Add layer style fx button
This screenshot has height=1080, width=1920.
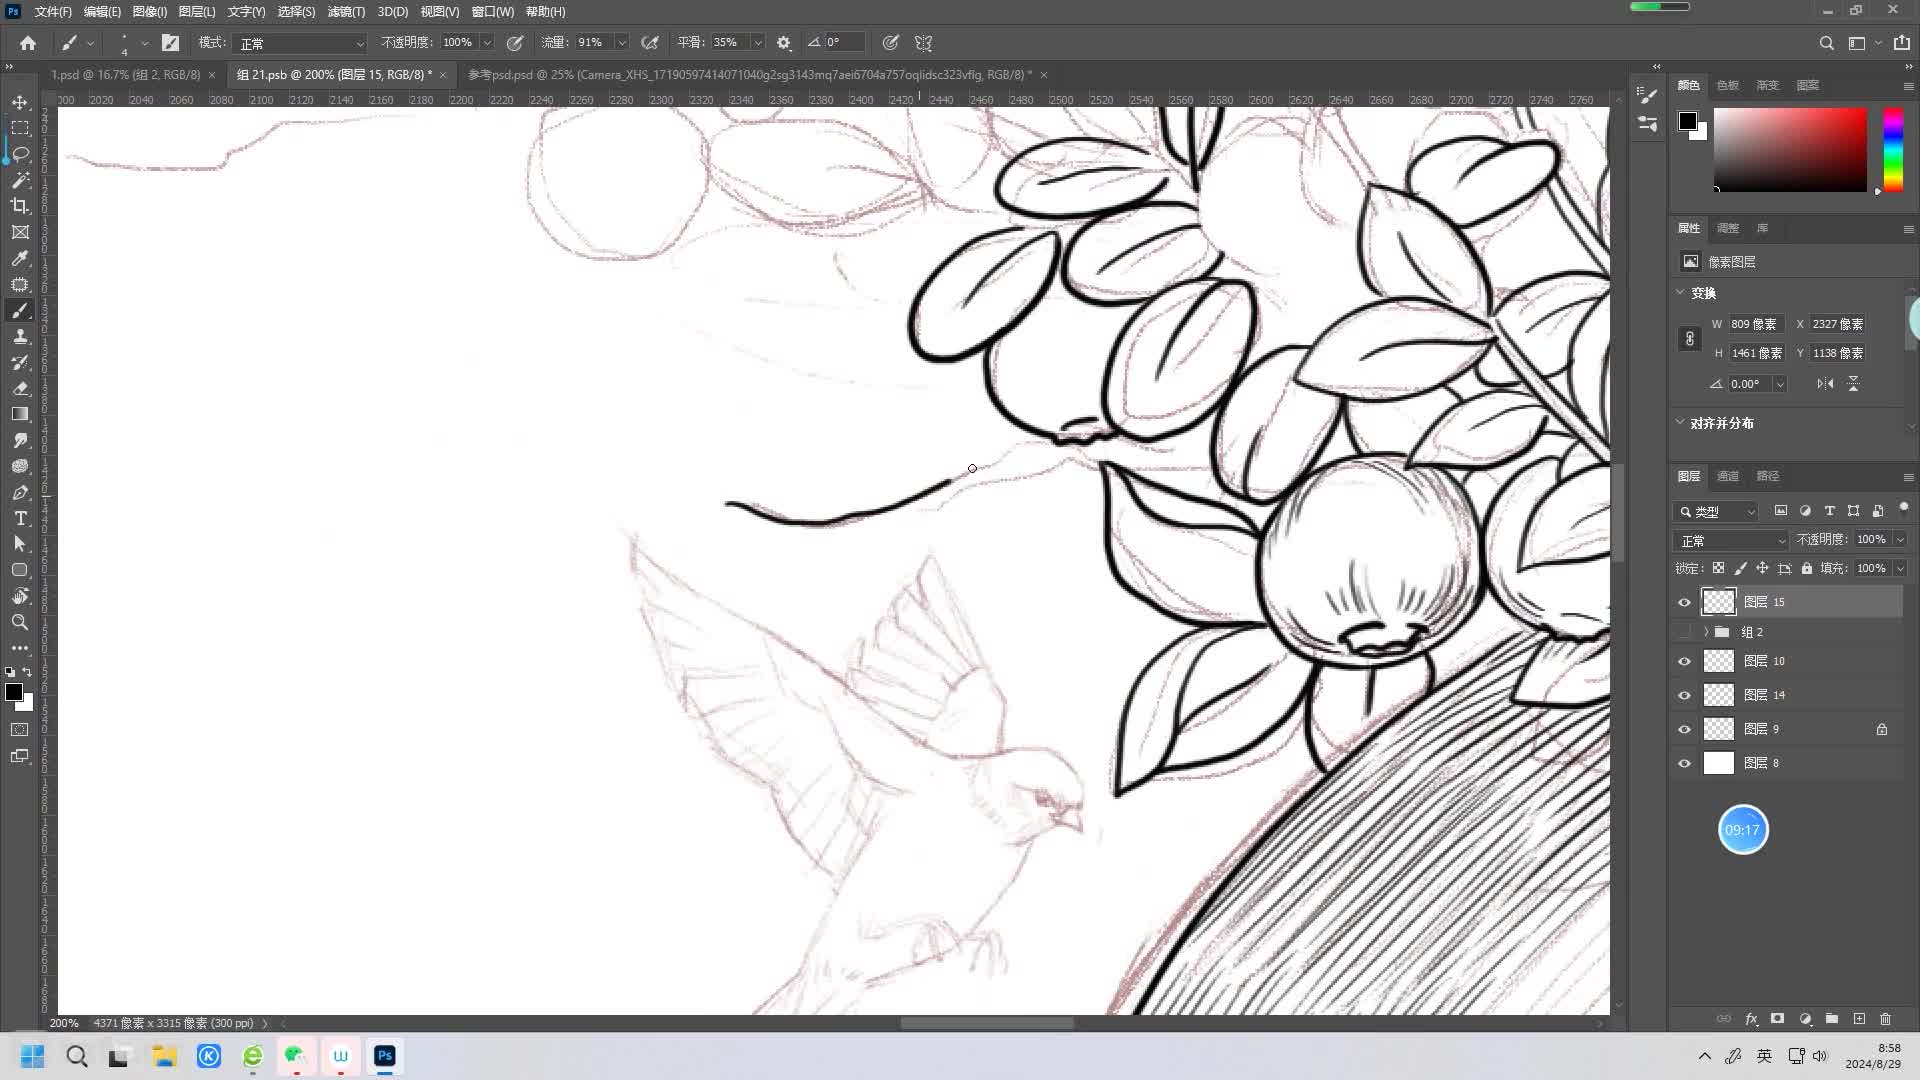coord(1751,1019)
